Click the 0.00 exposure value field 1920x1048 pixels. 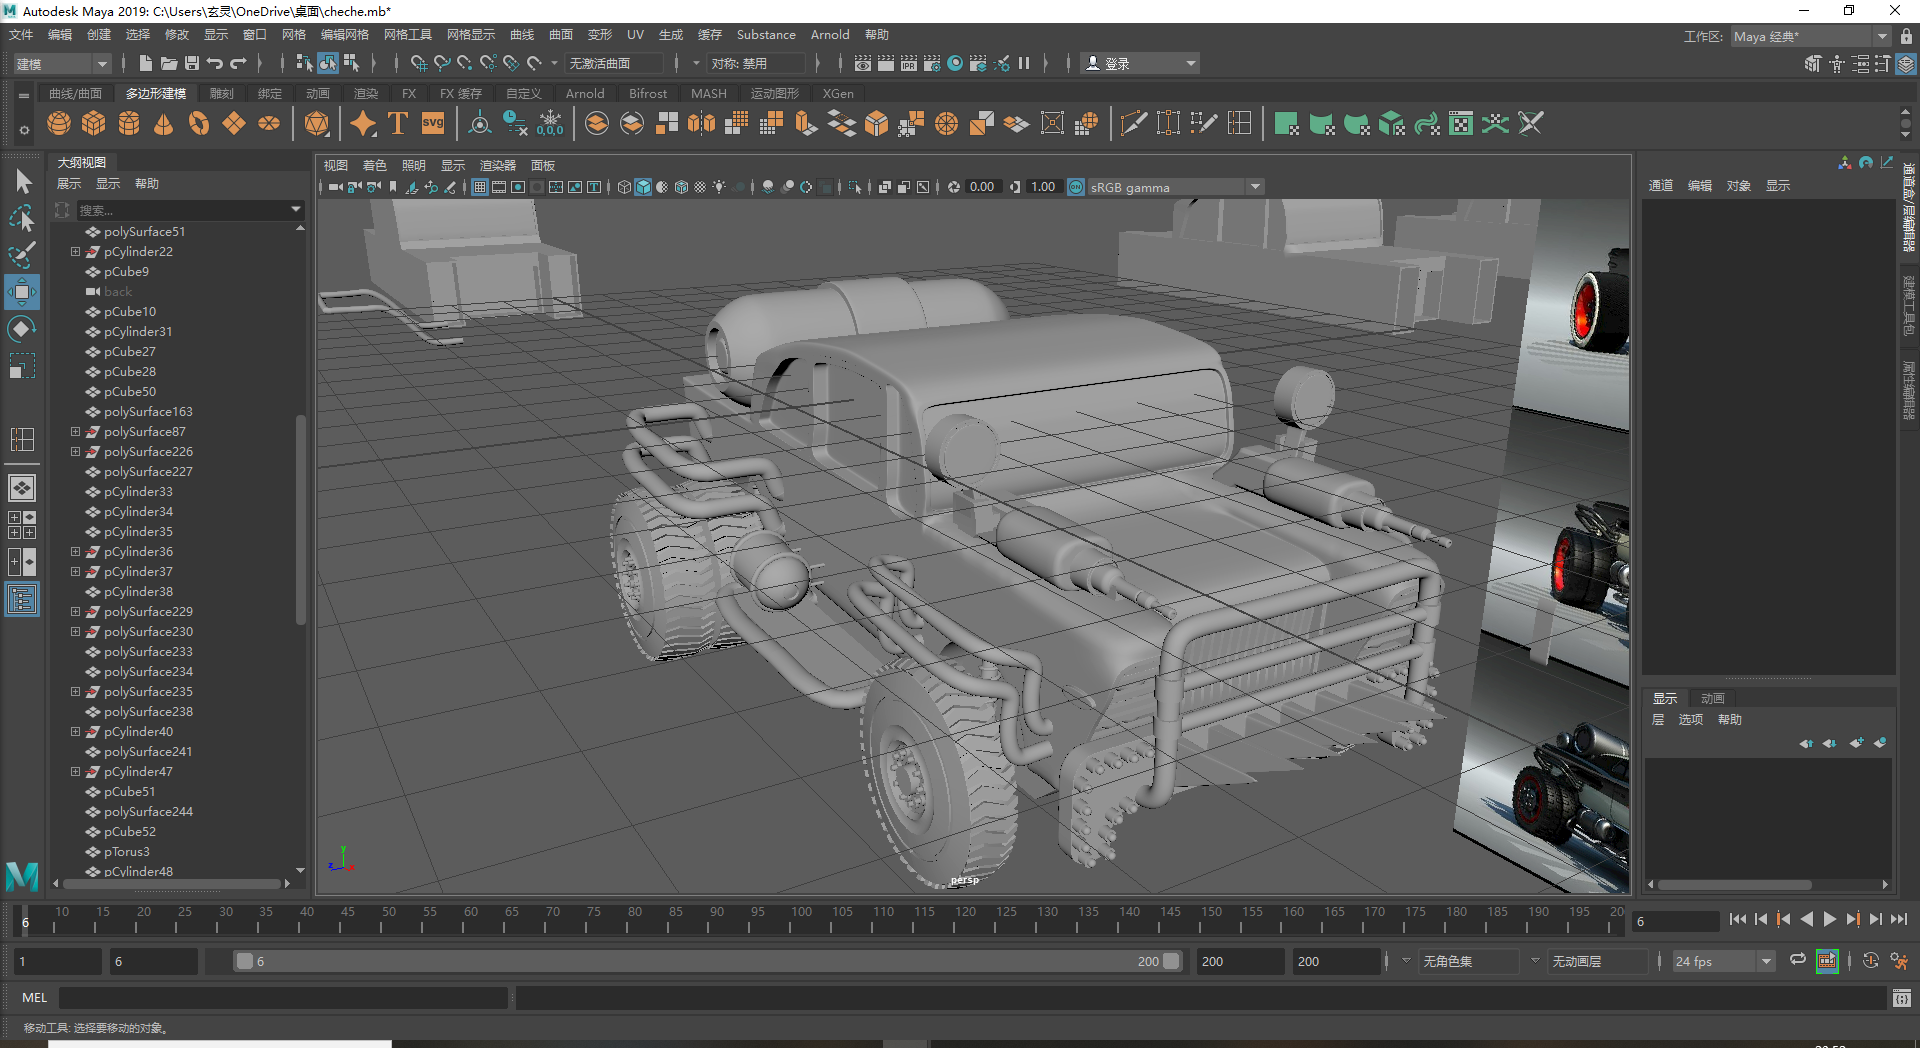click(982, 187)
